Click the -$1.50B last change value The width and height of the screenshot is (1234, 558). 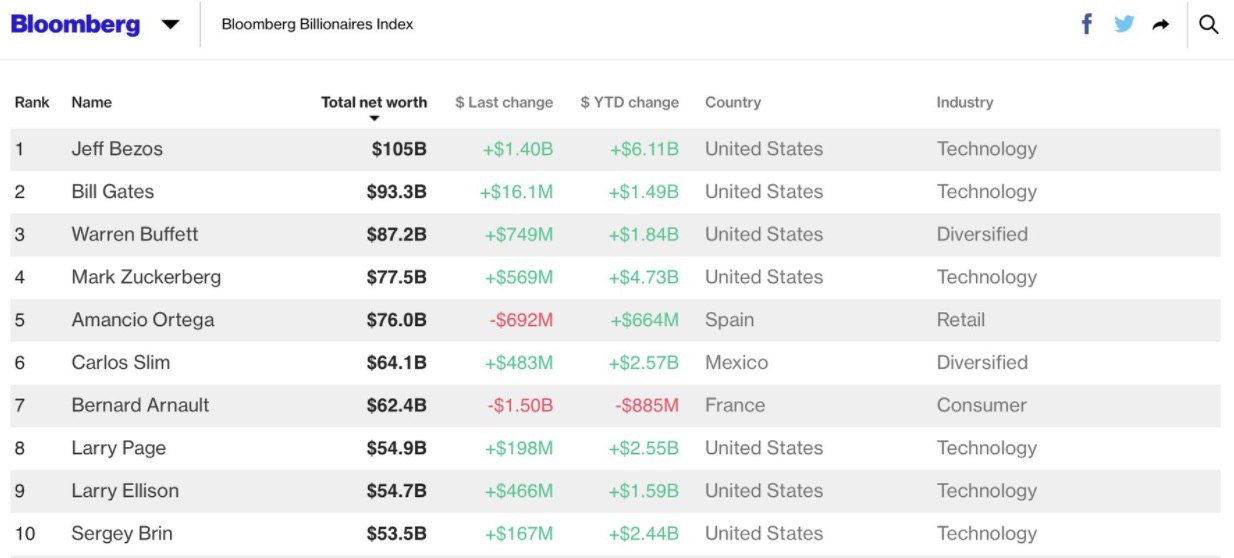pos(520,405)
